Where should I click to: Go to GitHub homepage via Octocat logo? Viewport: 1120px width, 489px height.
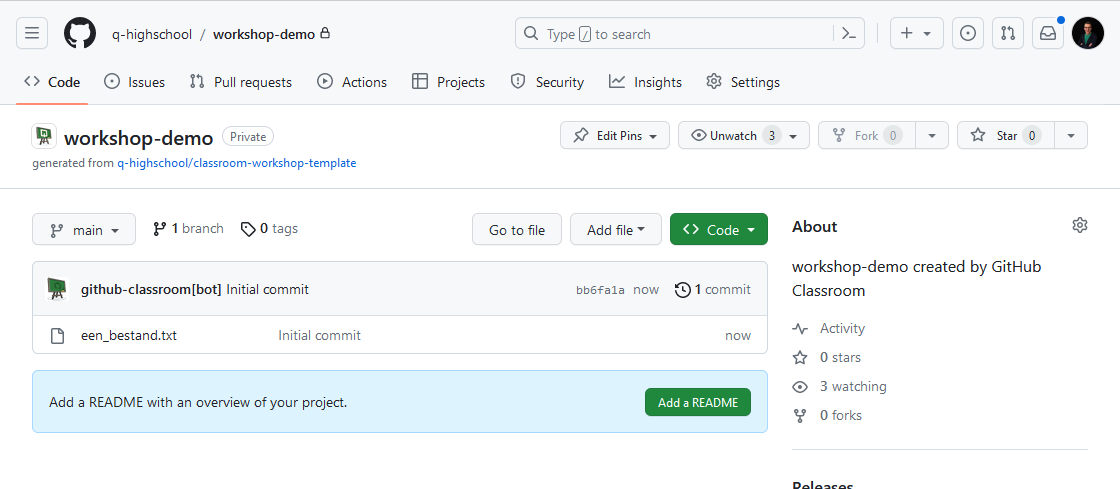tap(80, 34)
